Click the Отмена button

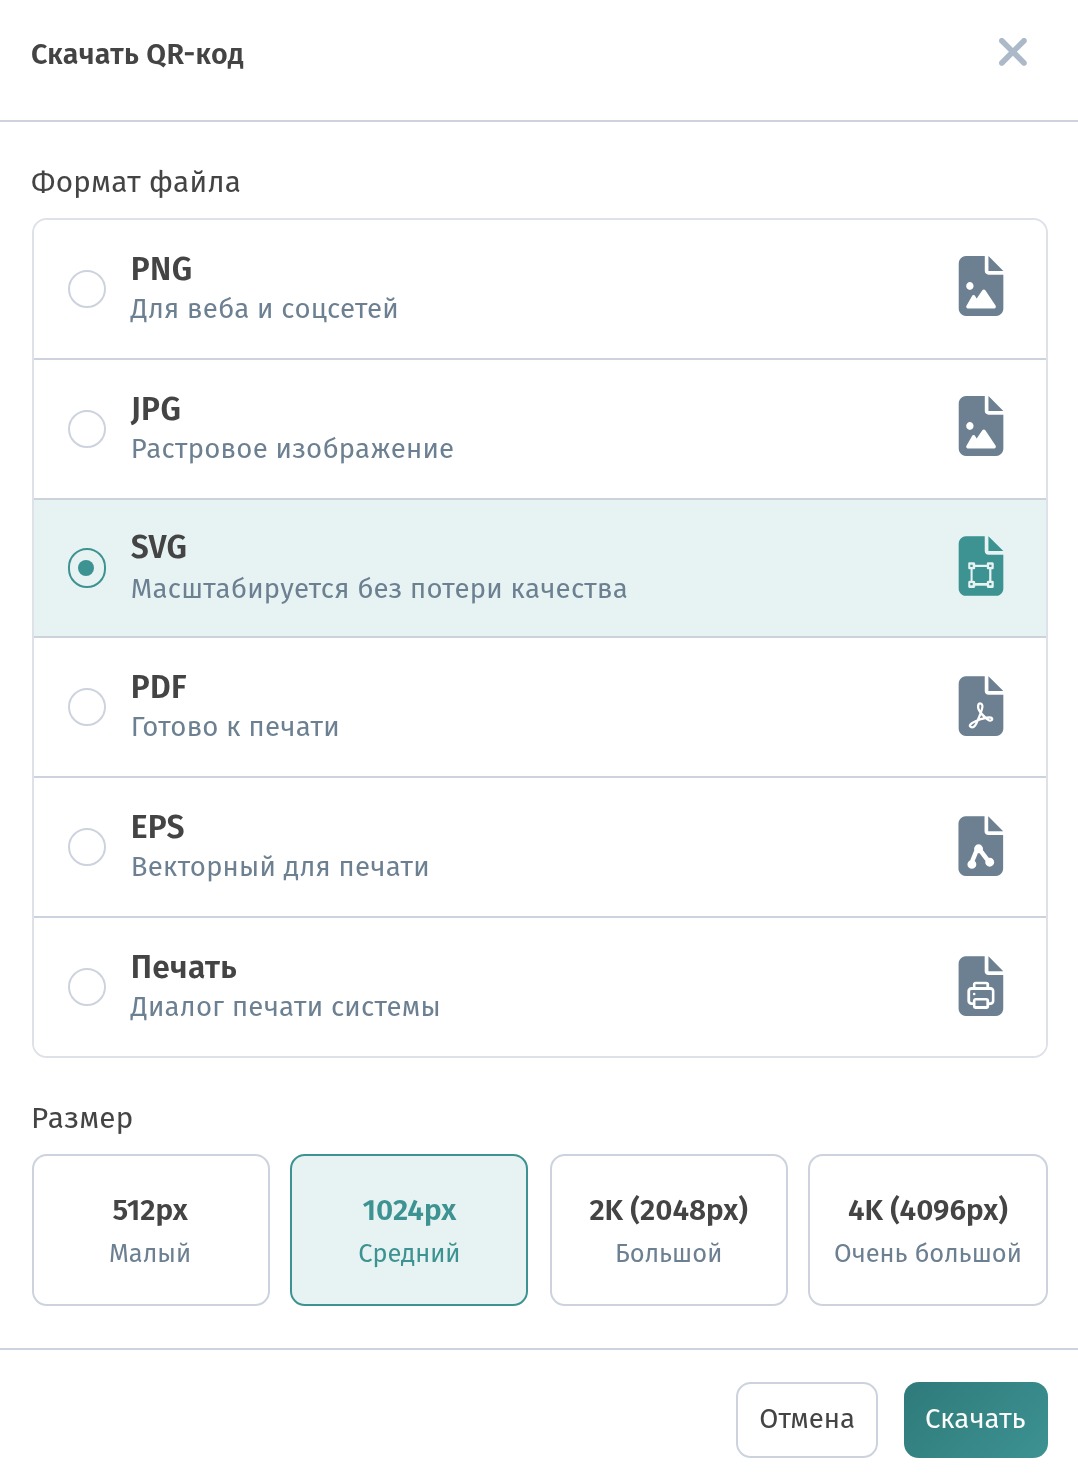(x=807, y=1420)
